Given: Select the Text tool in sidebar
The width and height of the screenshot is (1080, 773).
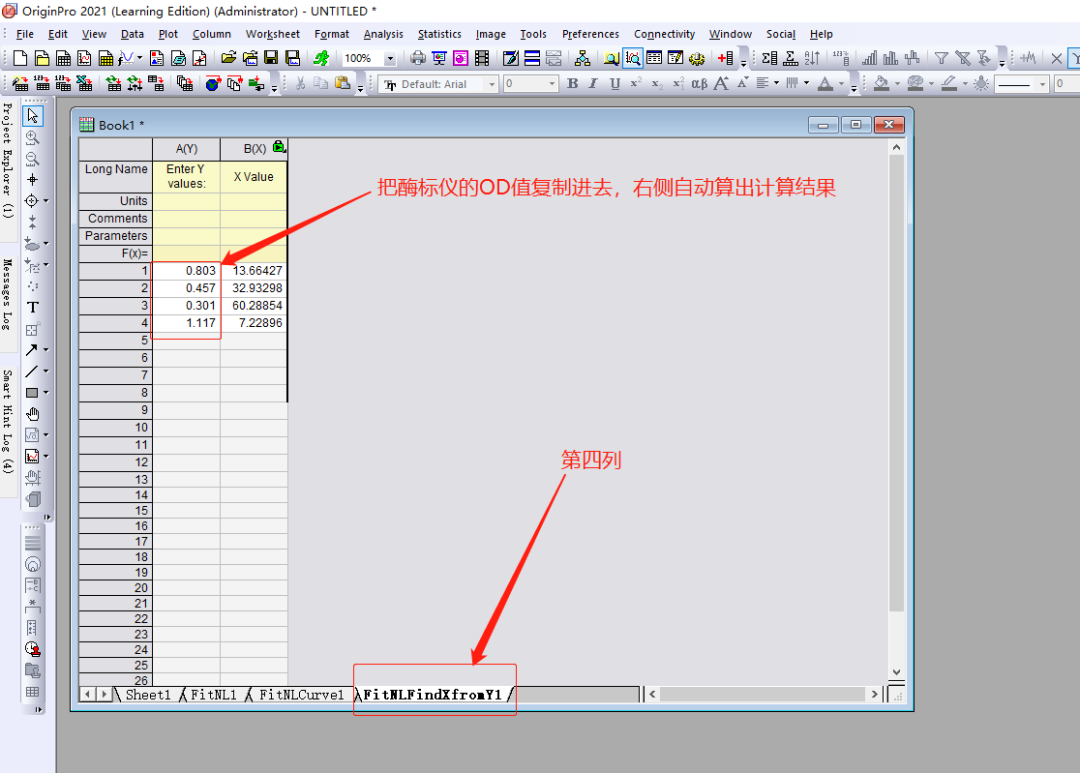Looking at the screenshot, I should click(33, 307).
